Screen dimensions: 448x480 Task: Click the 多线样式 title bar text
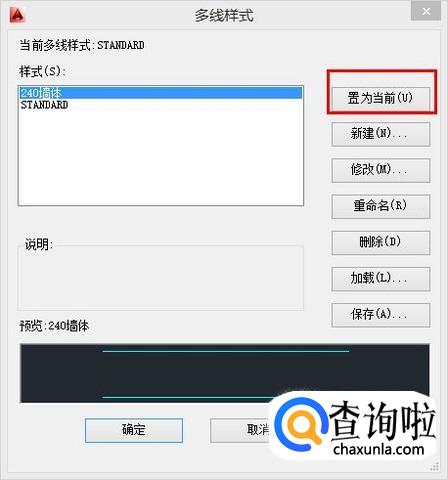coord(224,16)
